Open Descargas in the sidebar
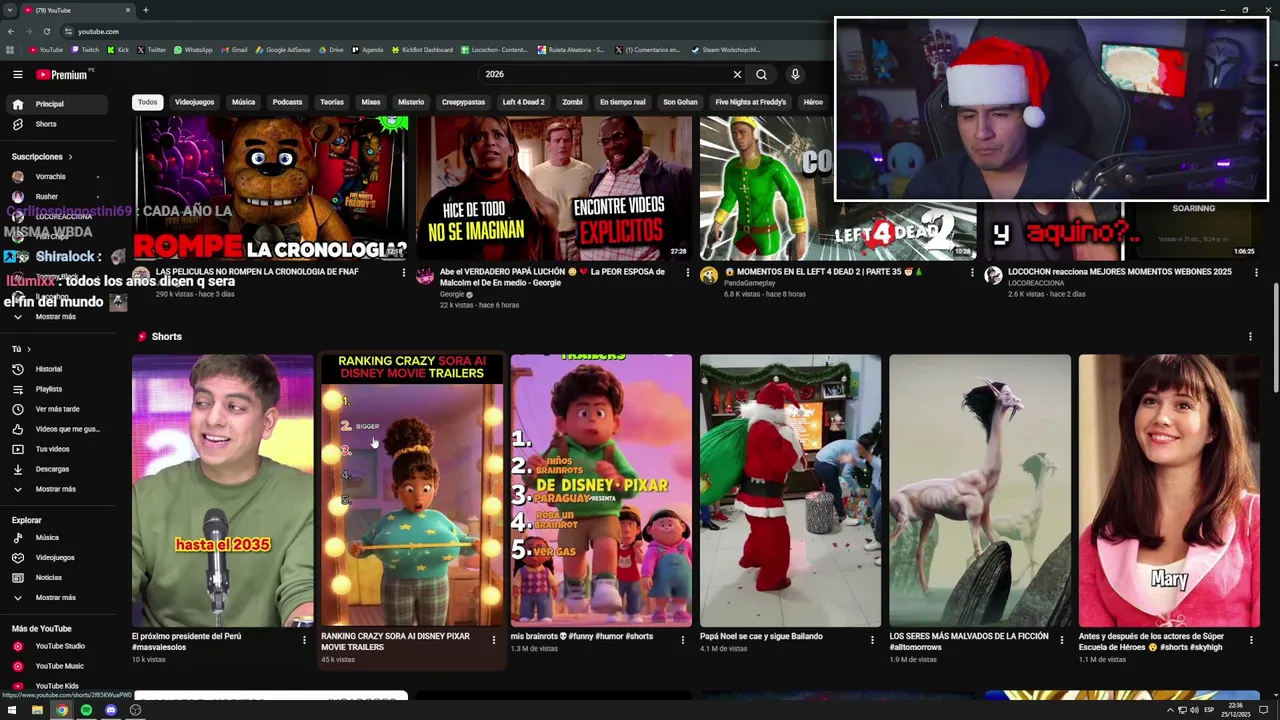The image size is (1280, 720). pyautogui.click(x=60, y=469)
